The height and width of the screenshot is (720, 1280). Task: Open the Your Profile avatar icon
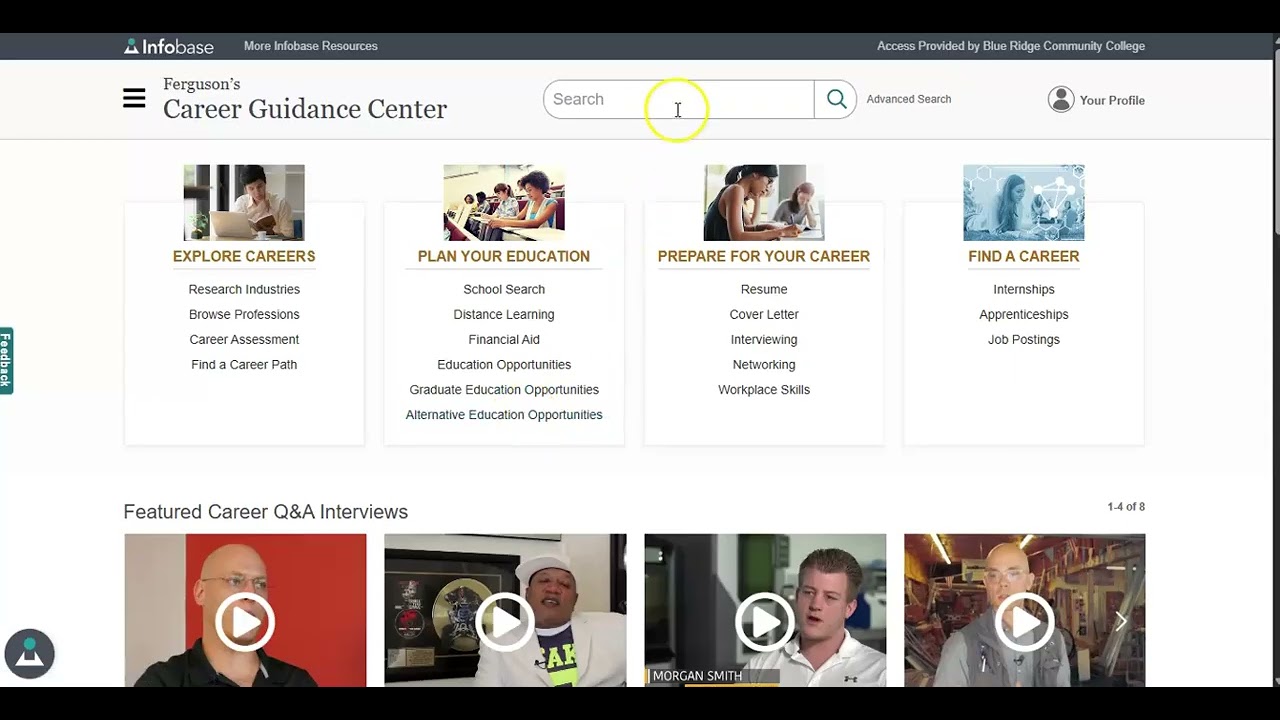coord(1061,99)
